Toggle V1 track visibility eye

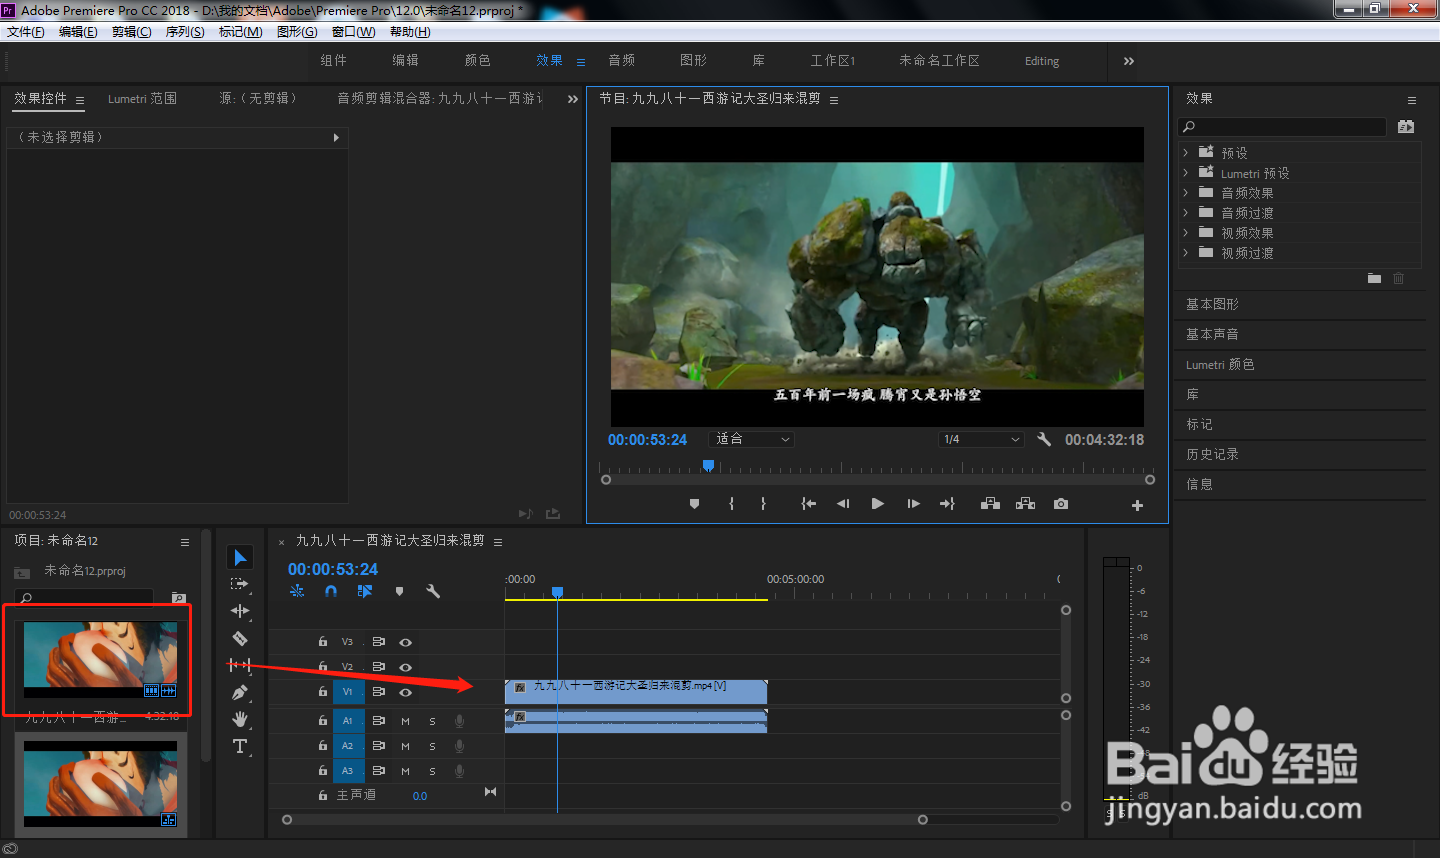click(406, 692)
